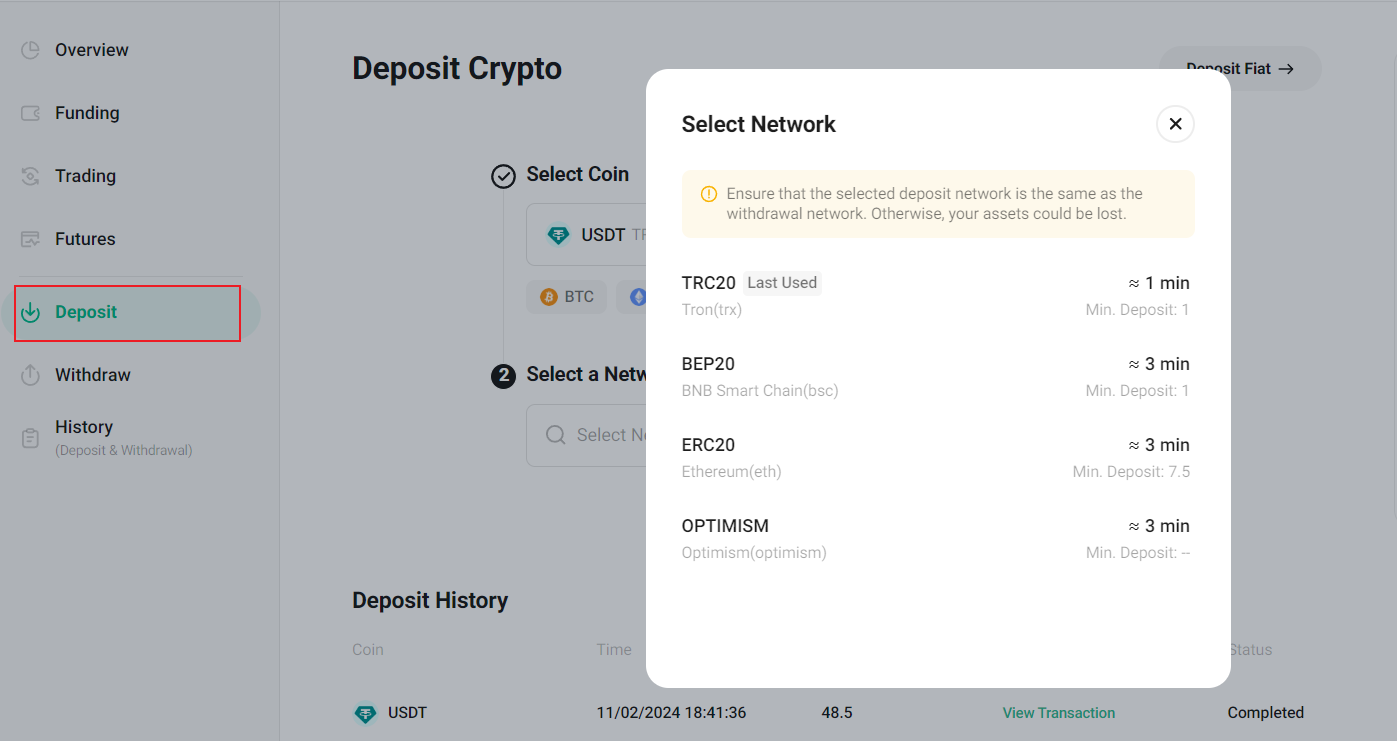The image size is (1397, 741).
Task: Open View Transaction for the USDT deposit
Action: click(x=1058, y=712)
